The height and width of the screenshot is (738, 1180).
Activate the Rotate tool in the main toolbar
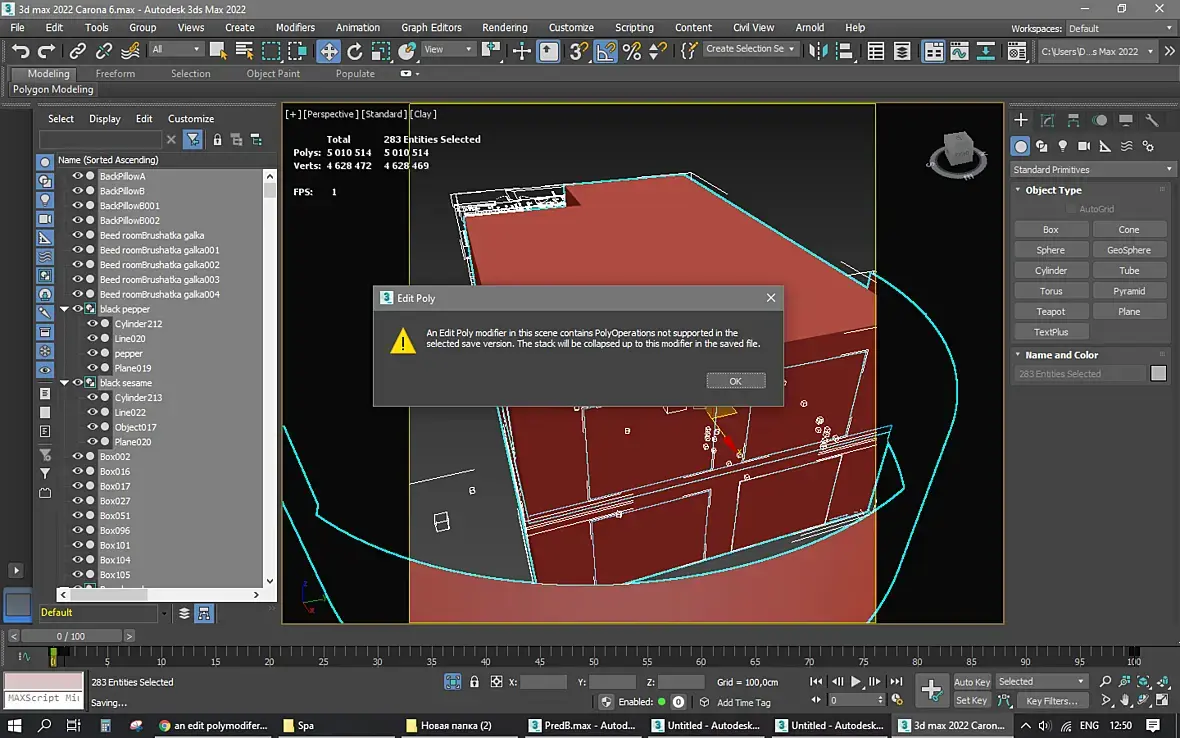(355, 52)
